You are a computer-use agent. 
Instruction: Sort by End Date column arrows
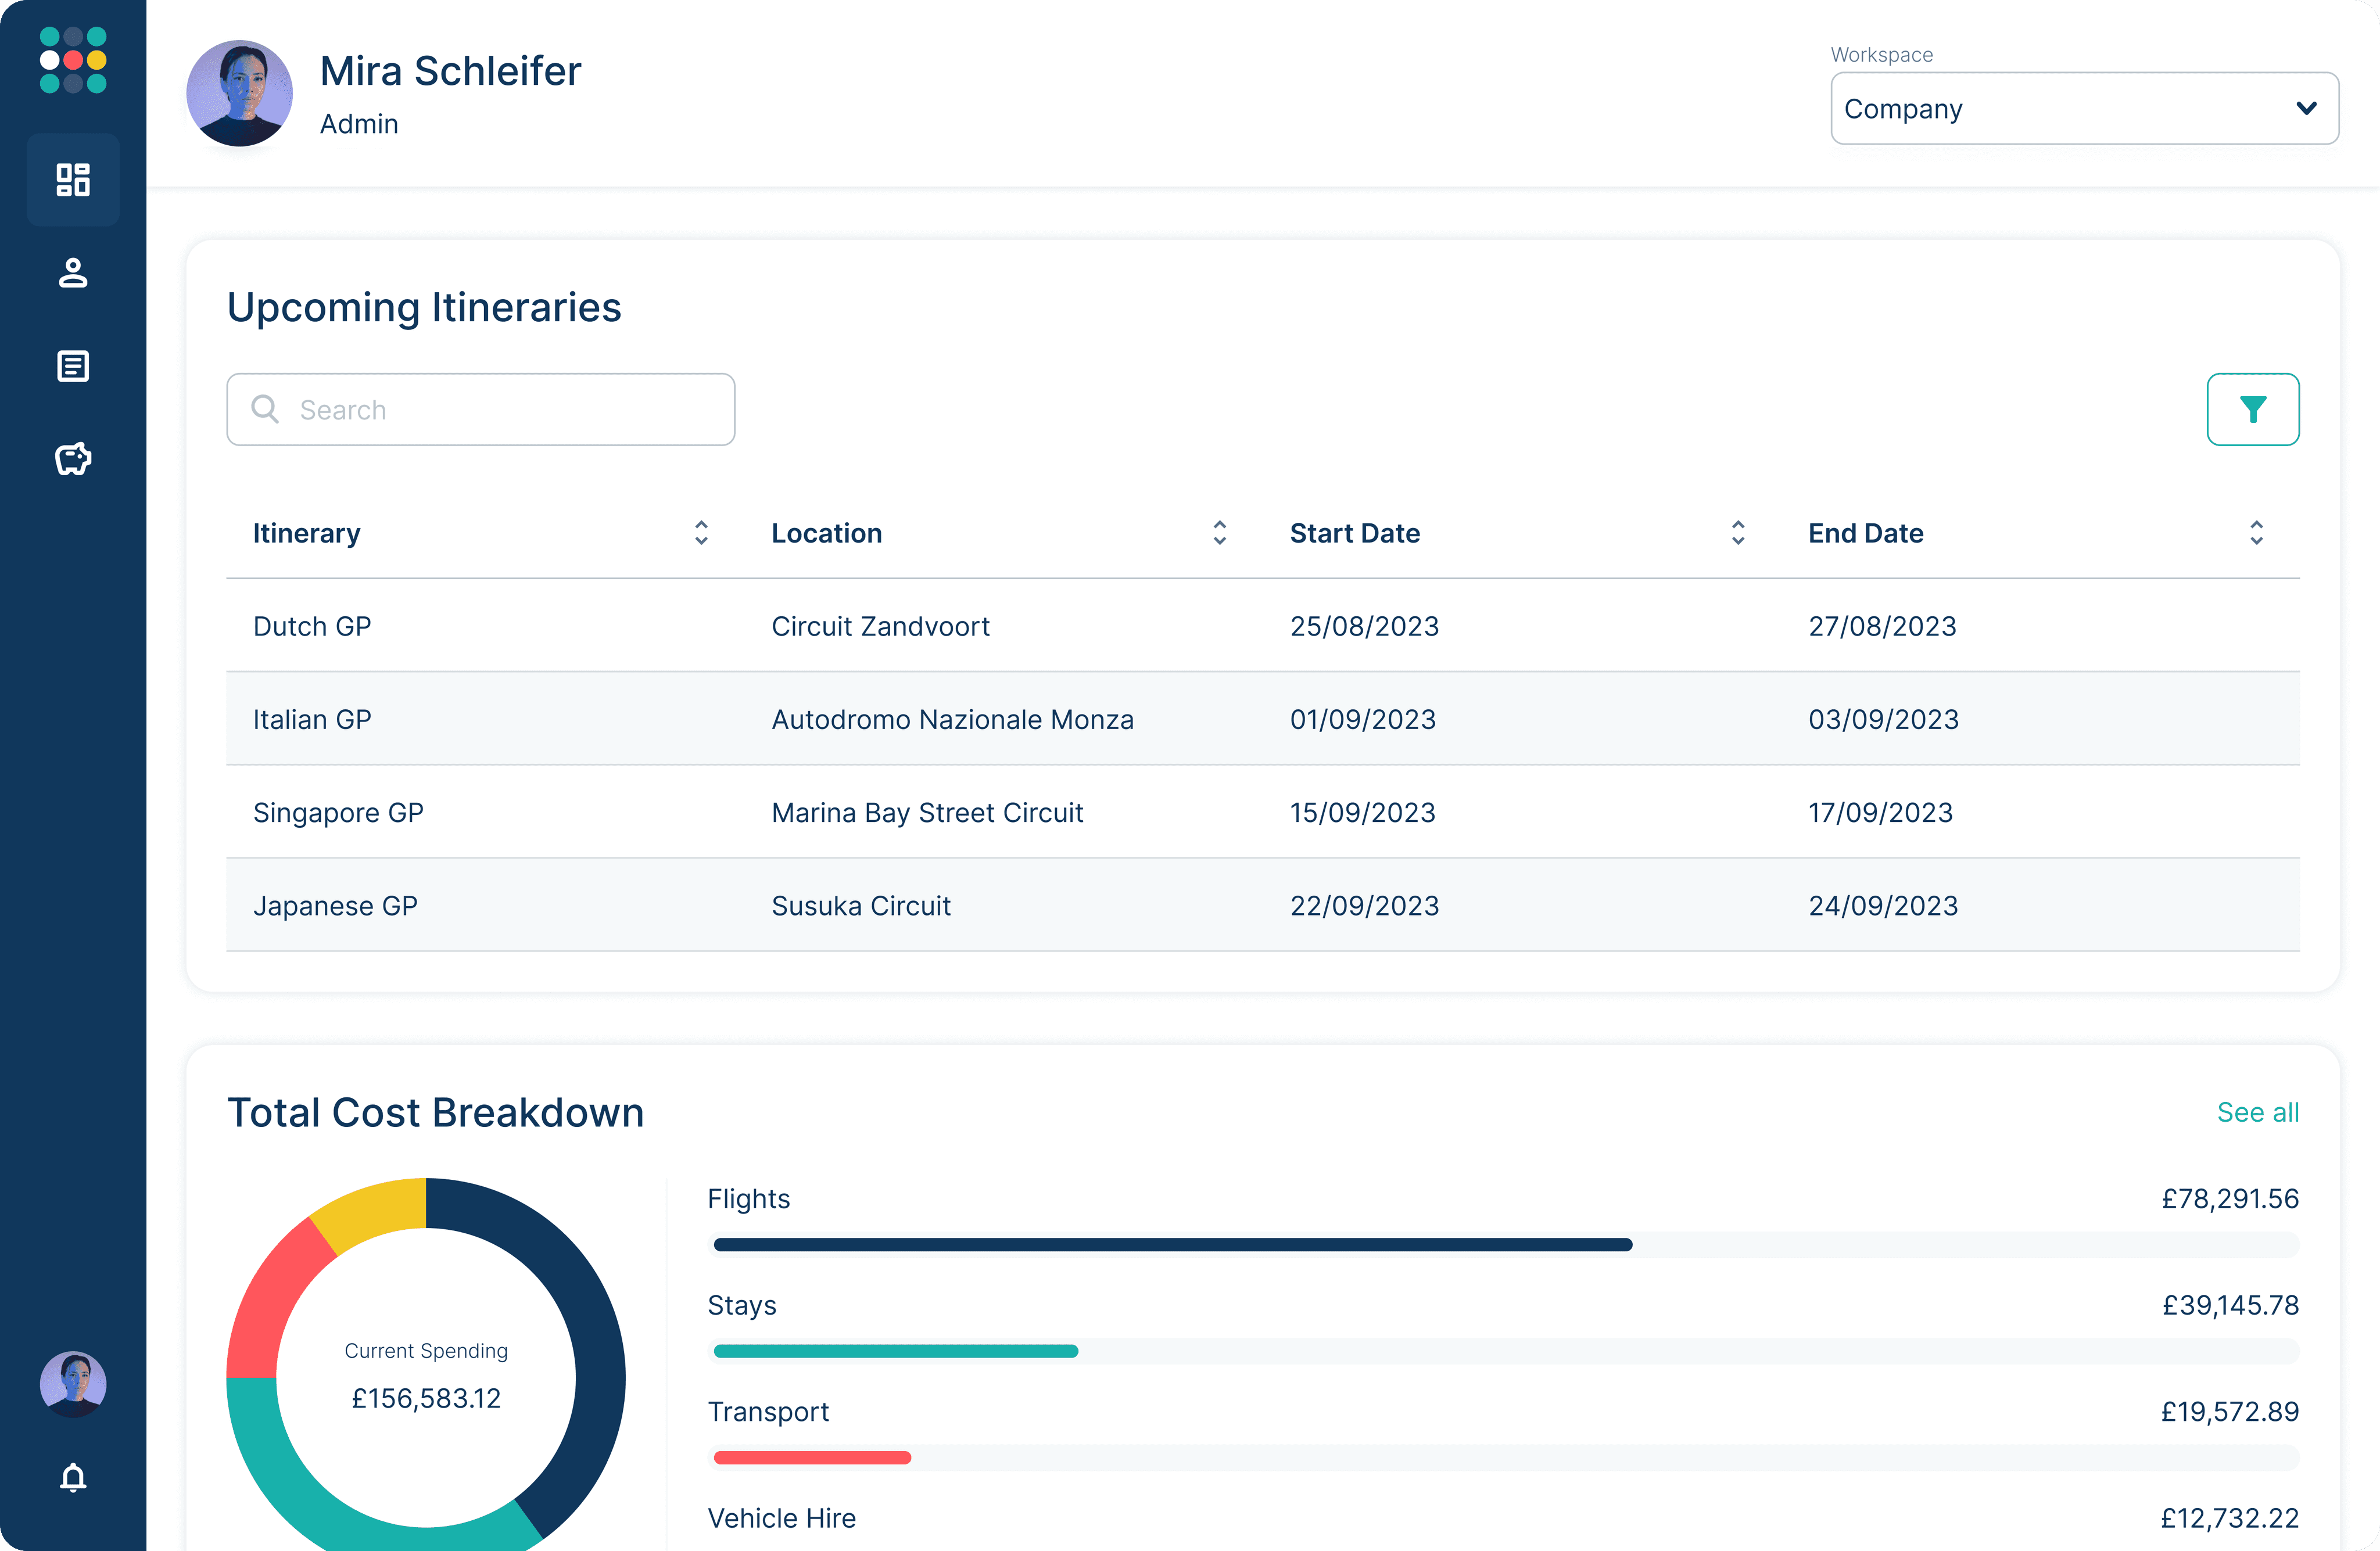(x=2256, y=533)
